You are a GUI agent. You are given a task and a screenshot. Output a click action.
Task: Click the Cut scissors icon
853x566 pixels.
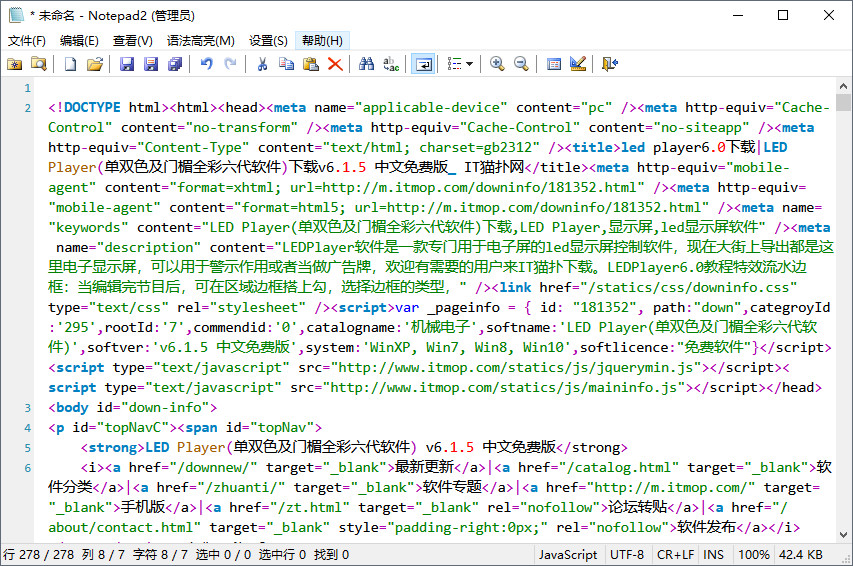(262, 64)
